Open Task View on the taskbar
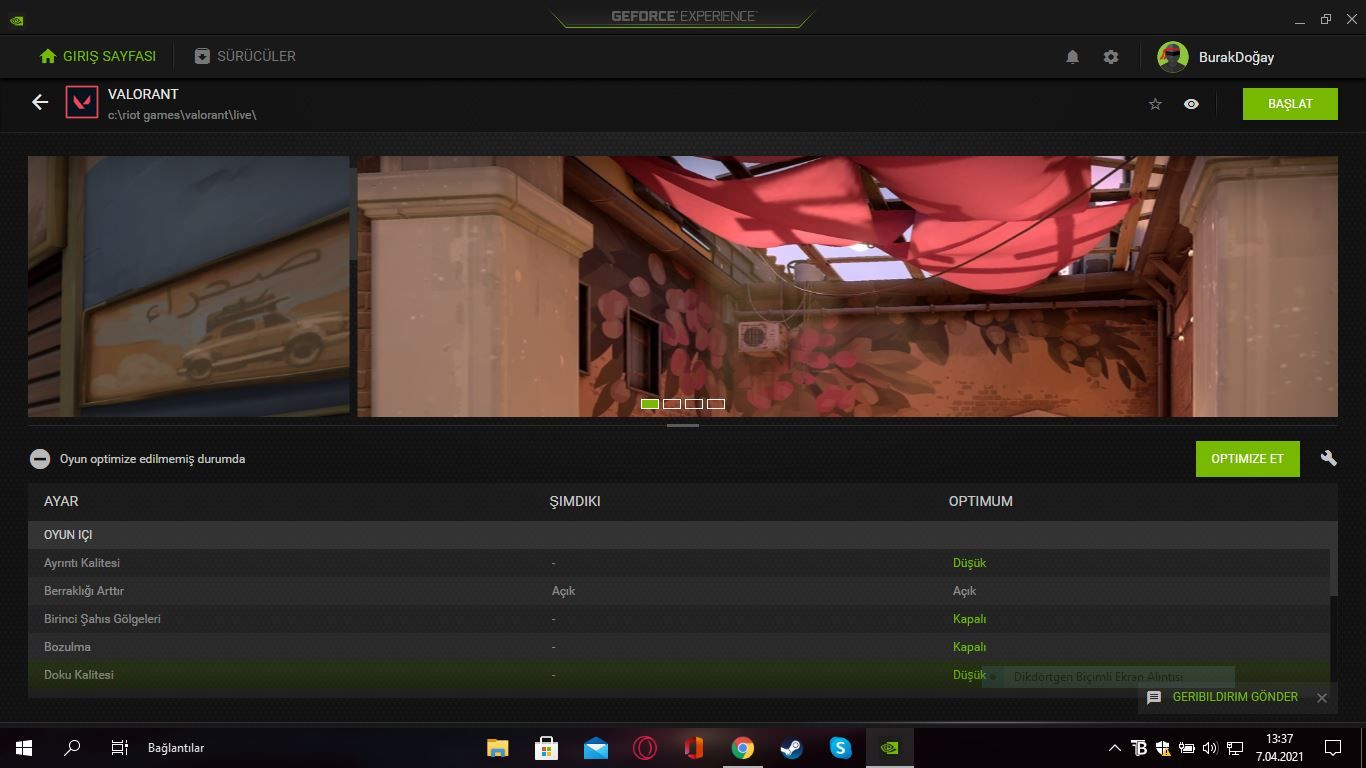 119,748
